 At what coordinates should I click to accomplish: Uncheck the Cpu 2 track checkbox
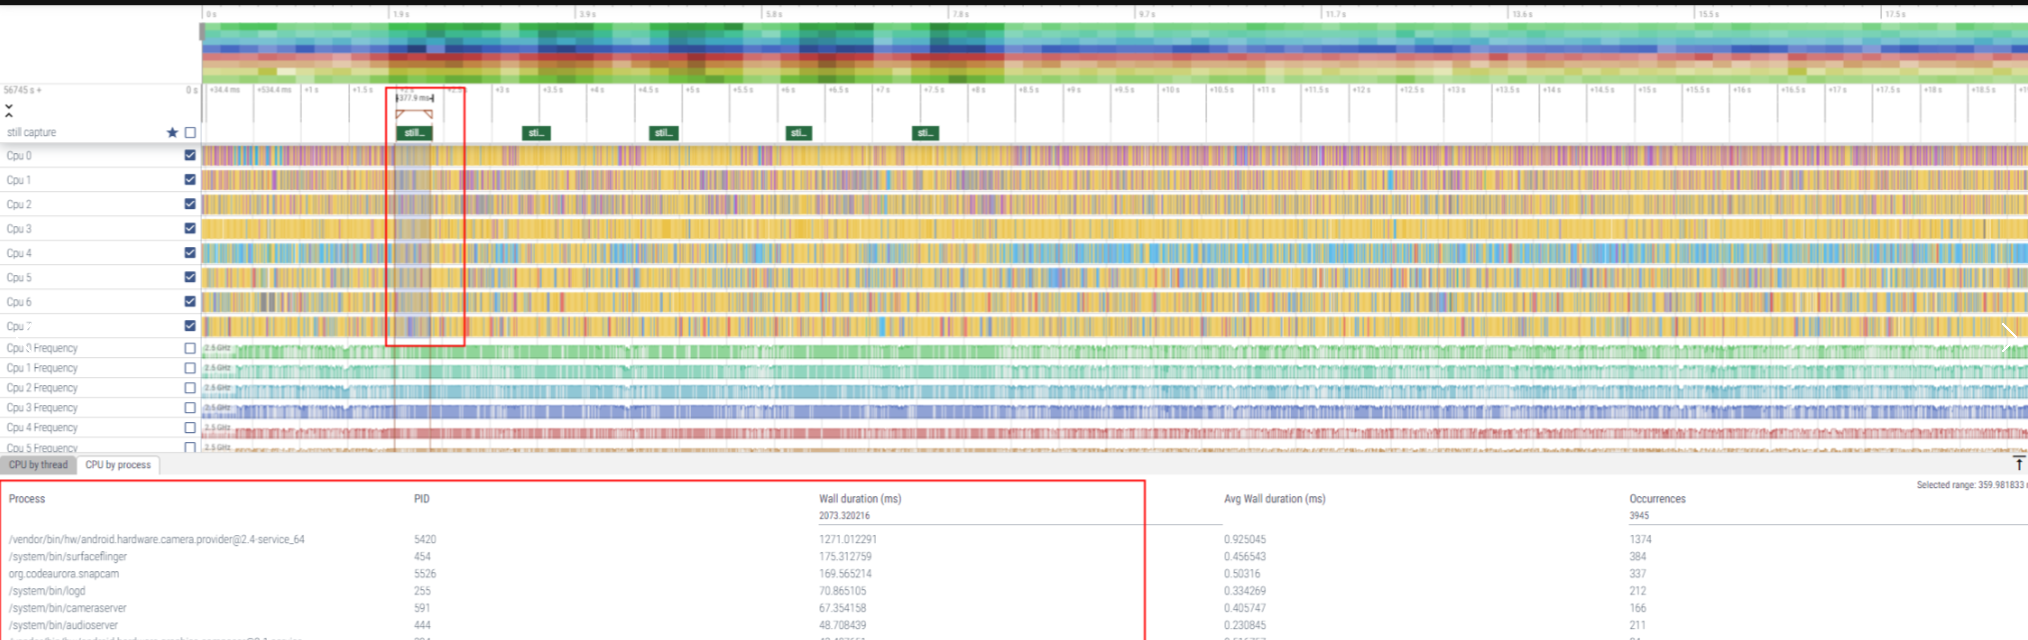[190, 204]
